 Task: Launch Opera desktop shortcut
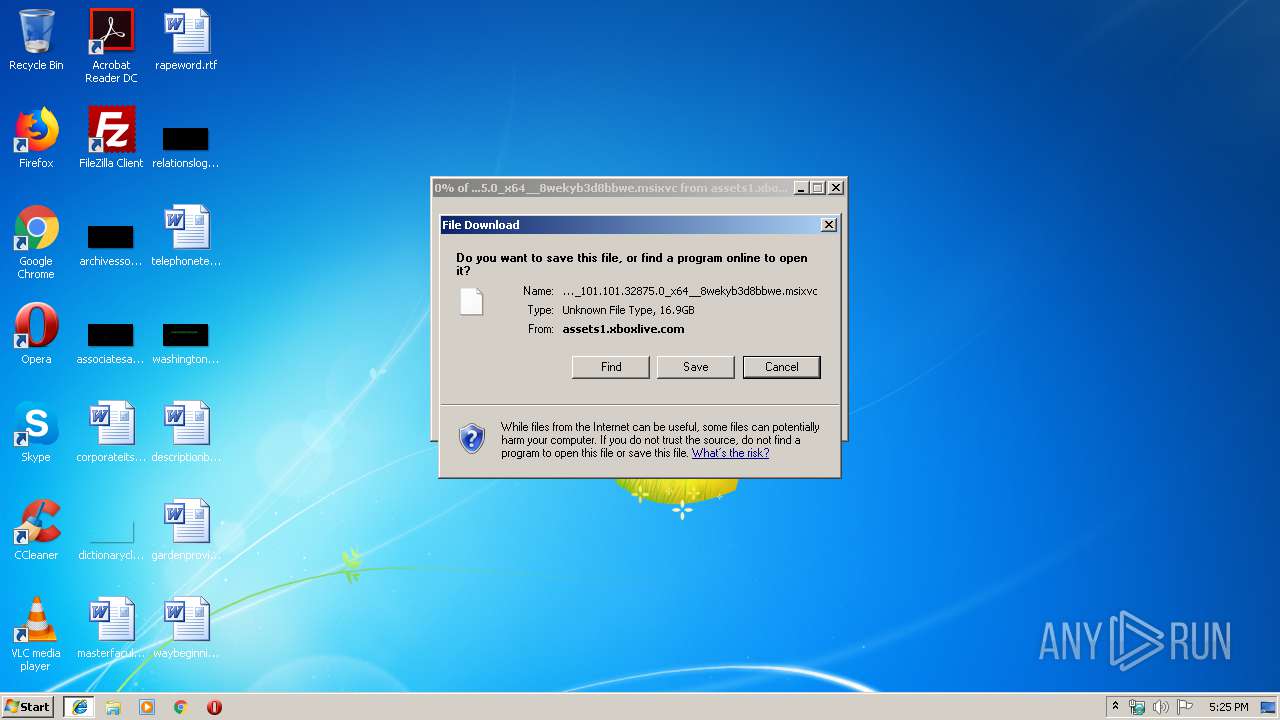(36, 334)
